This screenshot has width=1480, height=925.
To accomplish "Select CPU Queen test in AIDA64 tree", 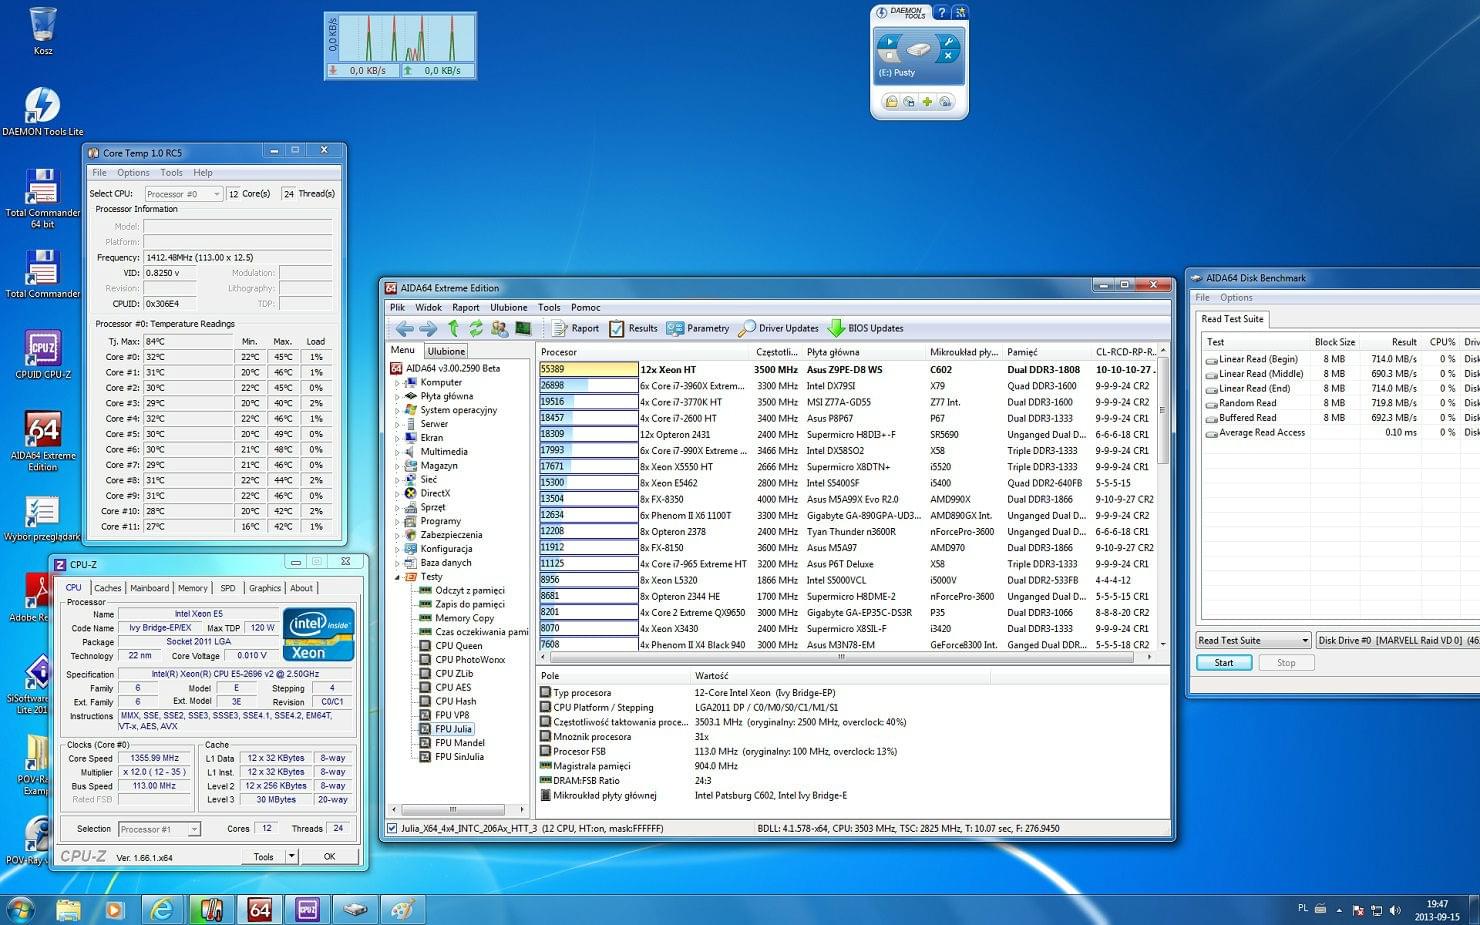I will click(458, 645).
